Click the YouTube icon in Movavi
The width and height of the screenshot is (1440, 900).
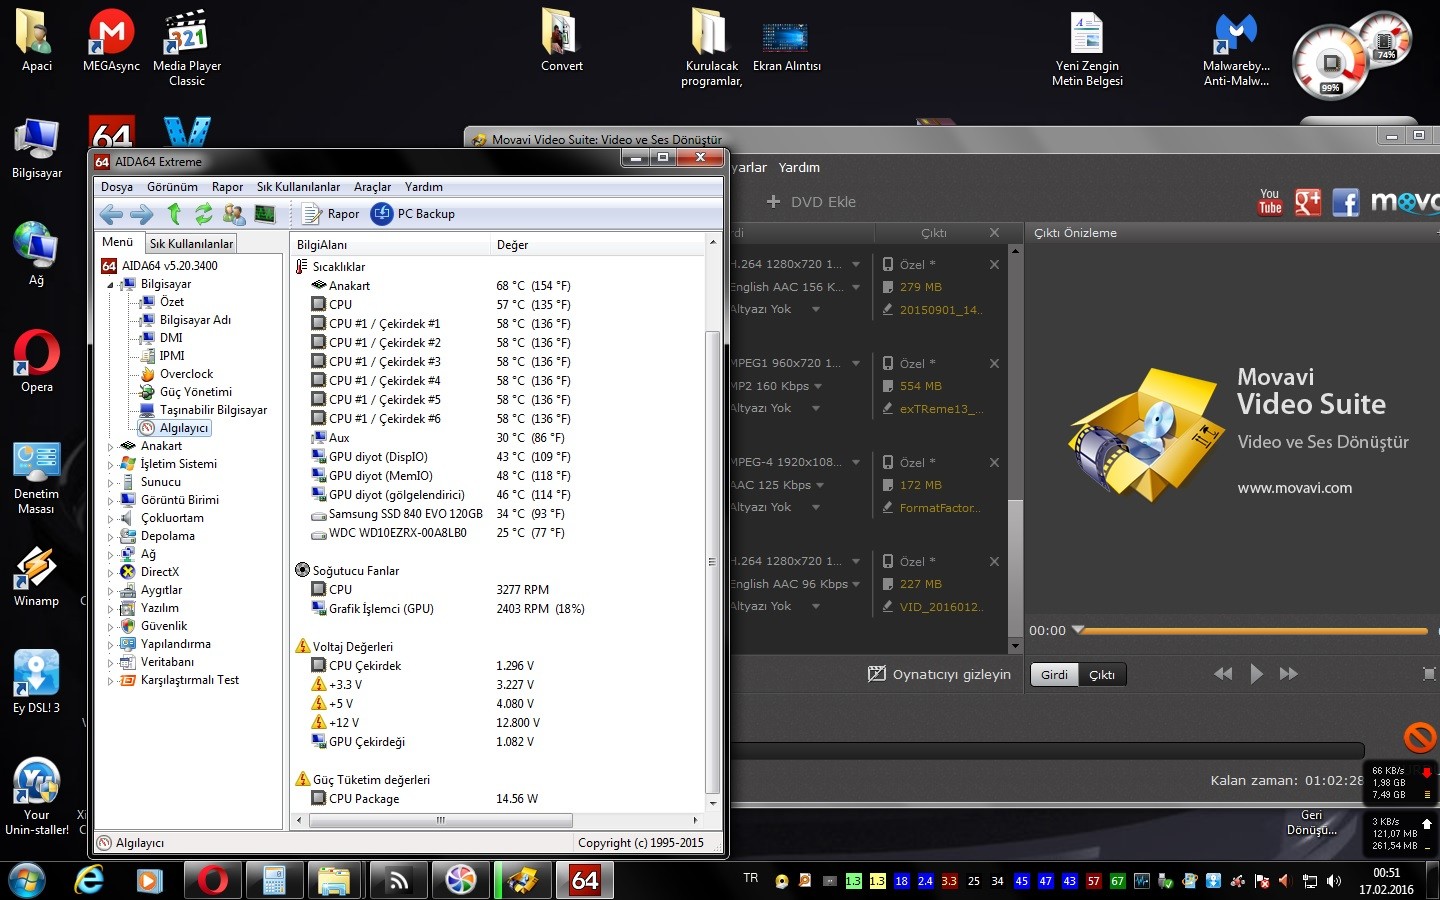pyautogui.click(x=1270, y=202)
